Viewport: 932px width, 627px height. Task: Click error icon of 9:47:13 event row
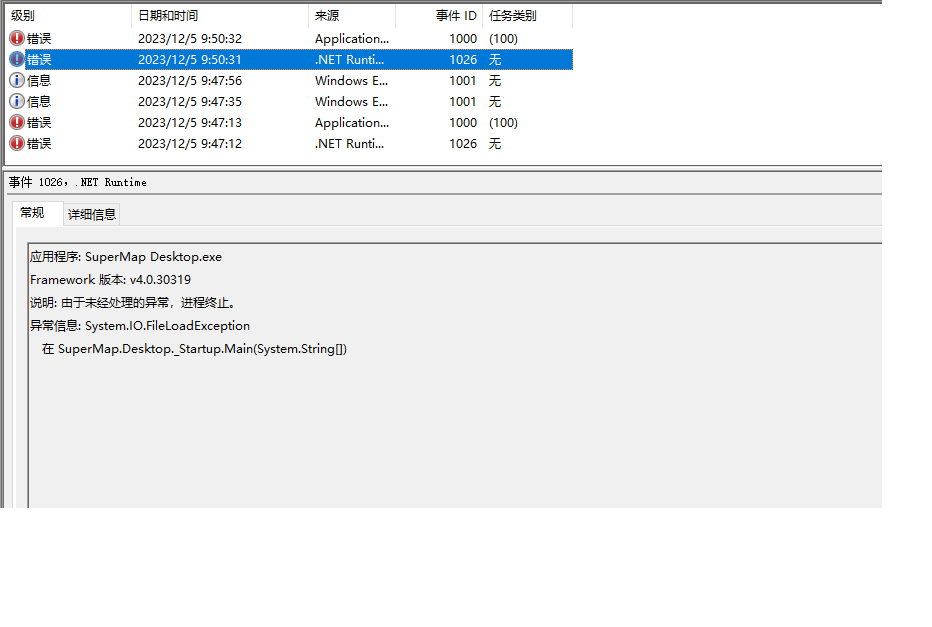pos(17,122)
